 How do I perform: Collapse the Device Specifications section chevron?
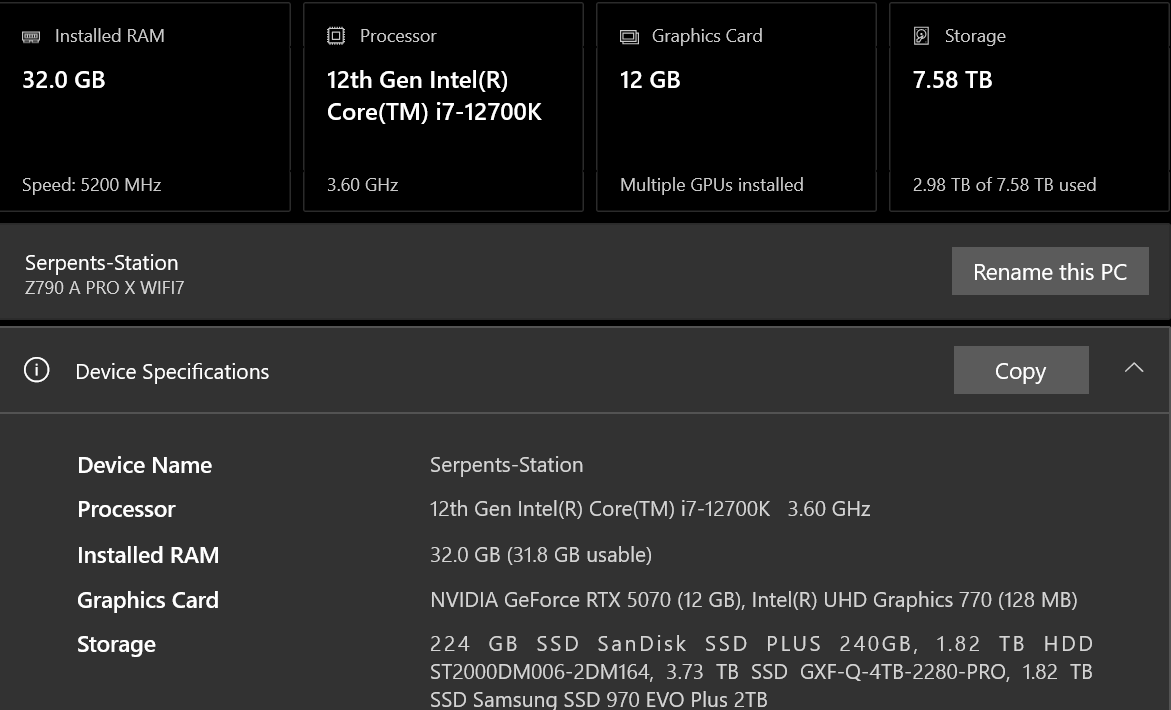point(1134,368)
